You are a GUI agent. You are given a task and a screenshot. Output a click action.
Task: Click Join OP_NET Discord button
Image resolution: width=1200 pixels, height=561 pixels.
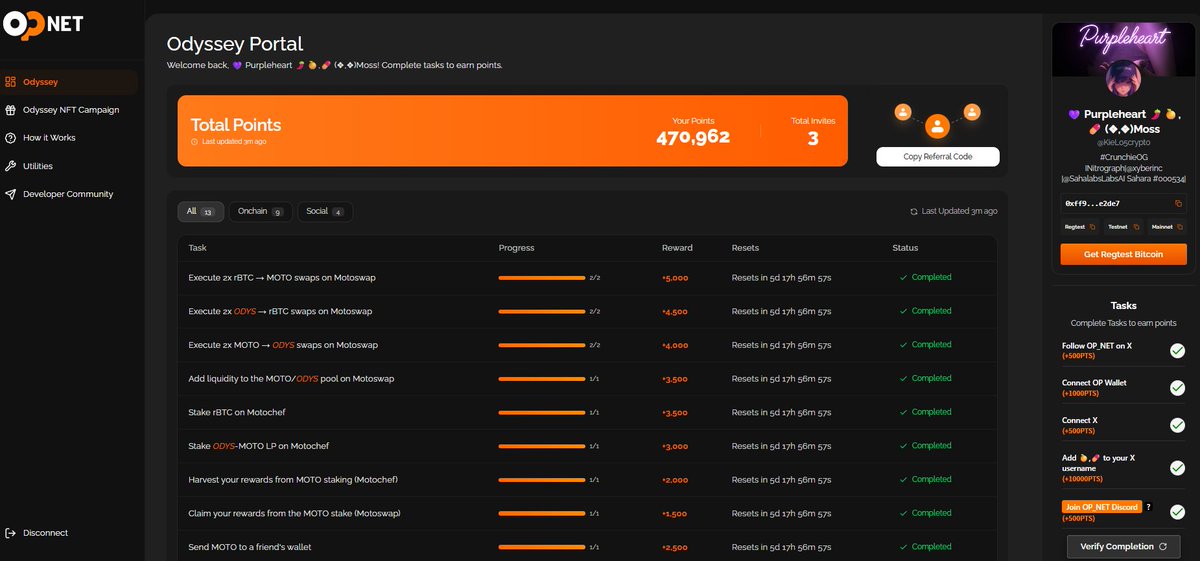[1102, 507]
